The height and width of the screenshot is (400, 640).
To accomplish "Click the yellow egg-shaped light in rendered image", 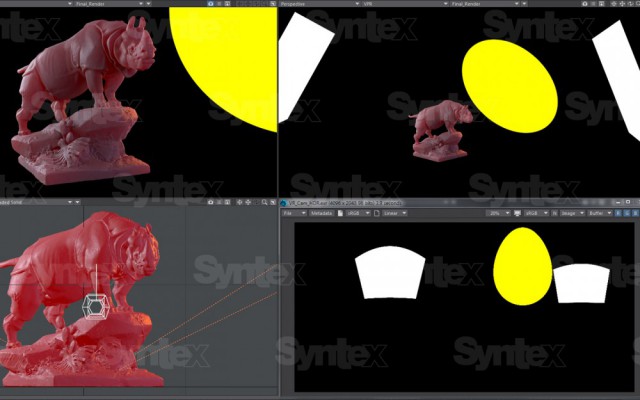I will click(522, 266).
